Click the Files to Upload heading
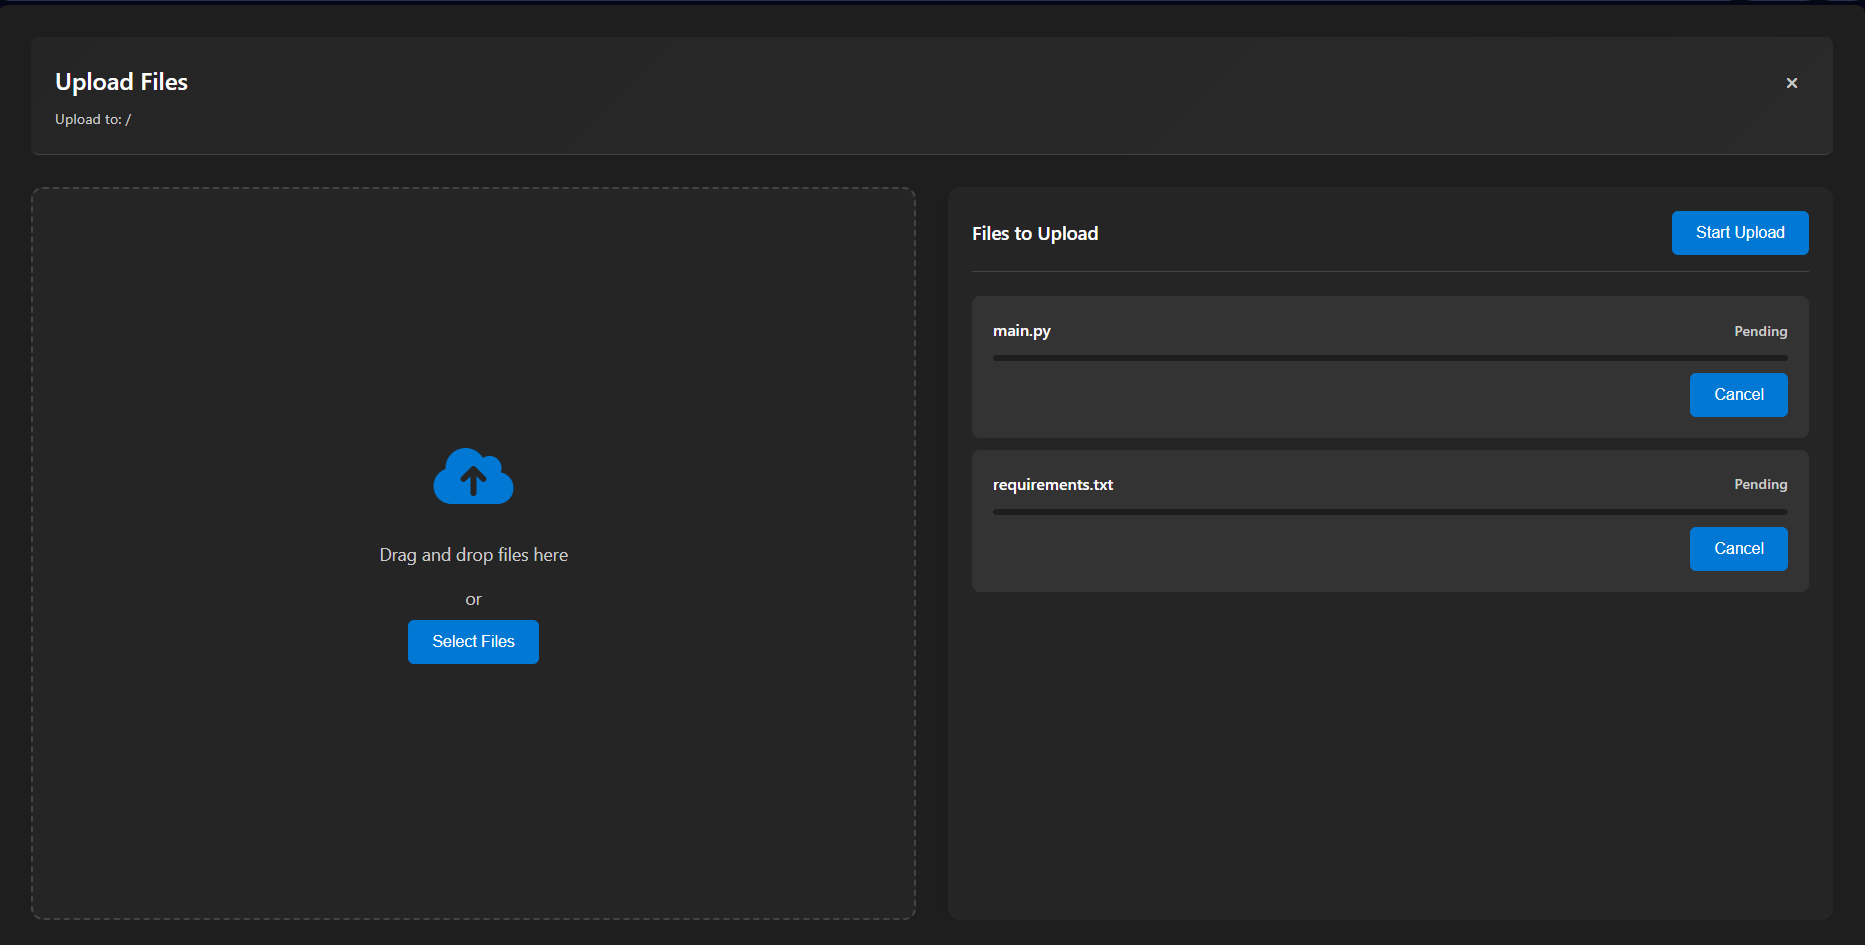The image size is (1865, 945). [1035, 233]
